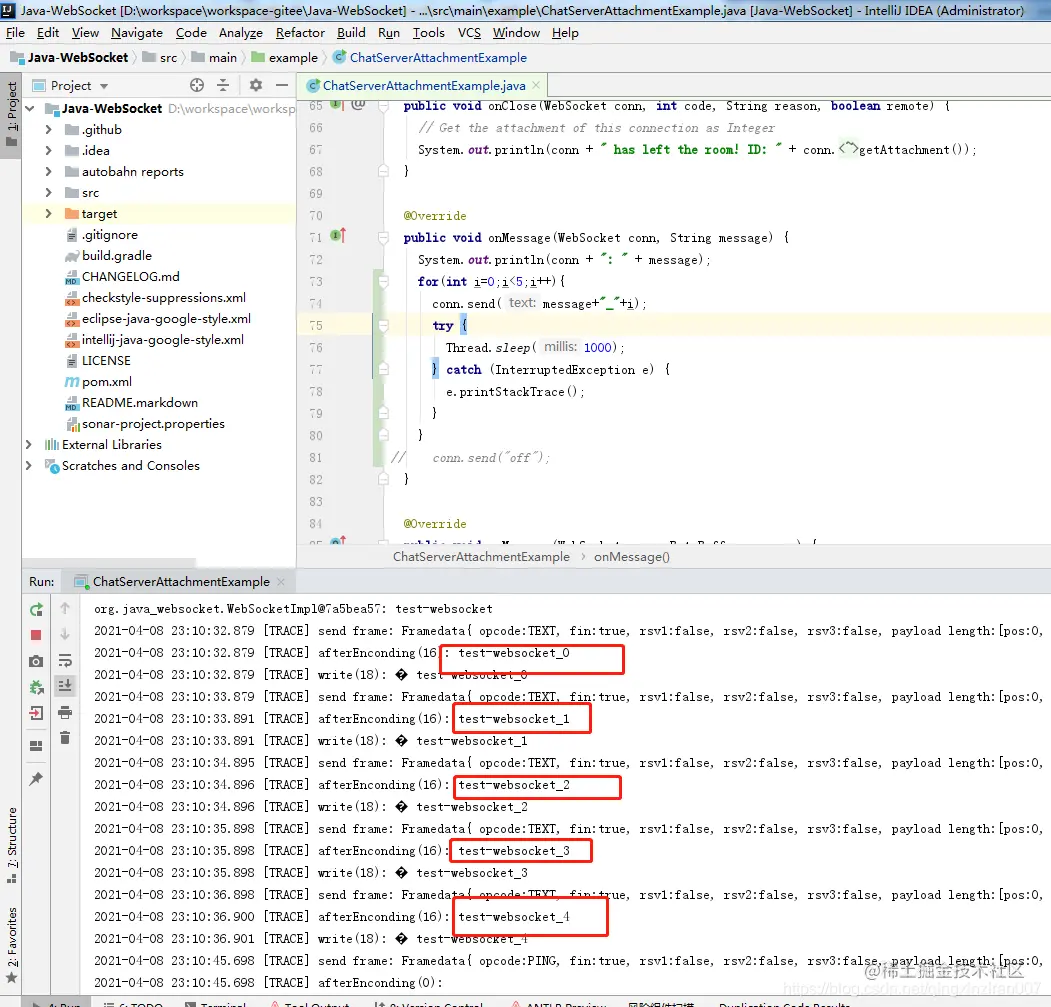This screenshot has height=1007, width=1051.
Task: Click the Attach Debugger bug icon
Action: point(36,687)
